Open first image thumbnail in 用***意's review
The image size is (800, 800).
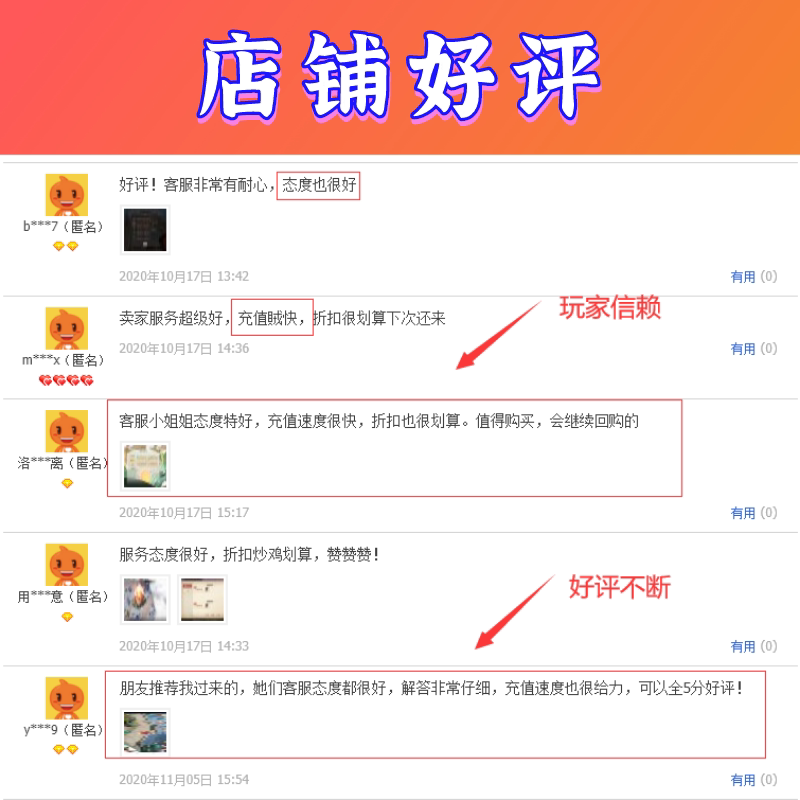[145, 599]
